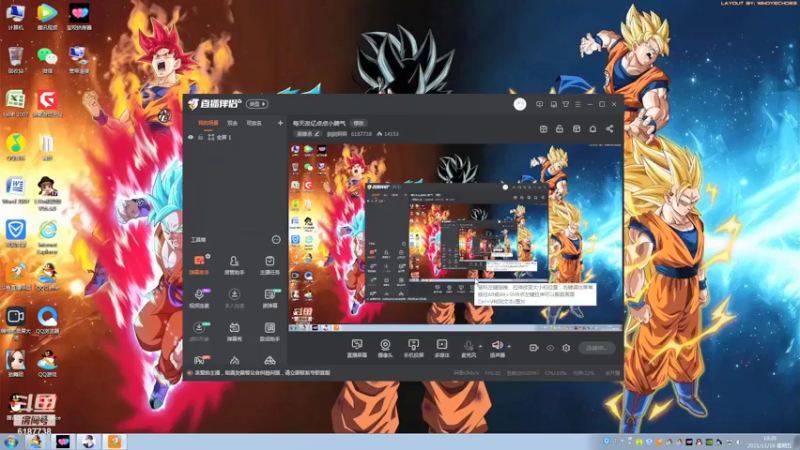The image size is (800, 450).
Task: Open Word 2007 desktop shortcut
Action: (15, 191)
